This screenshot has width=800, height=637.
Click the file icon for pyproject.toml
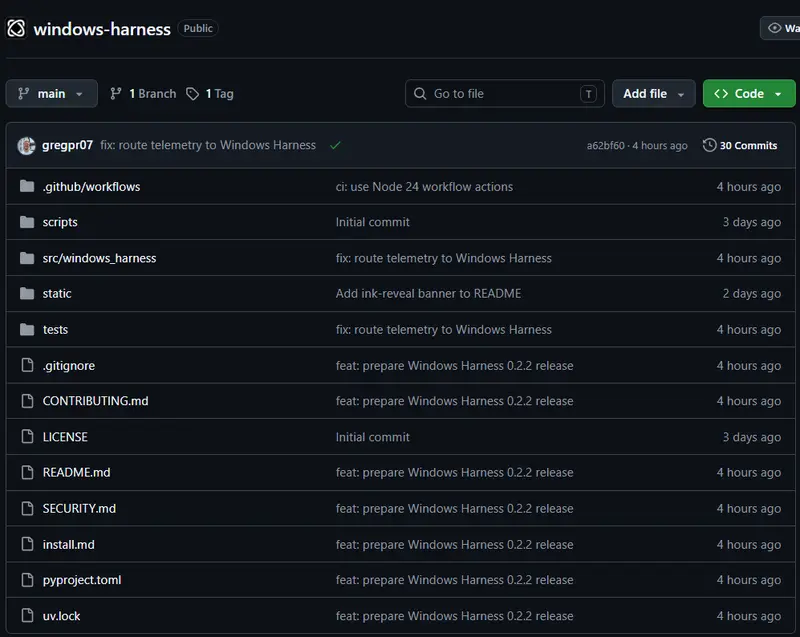(x=27, y=580)
